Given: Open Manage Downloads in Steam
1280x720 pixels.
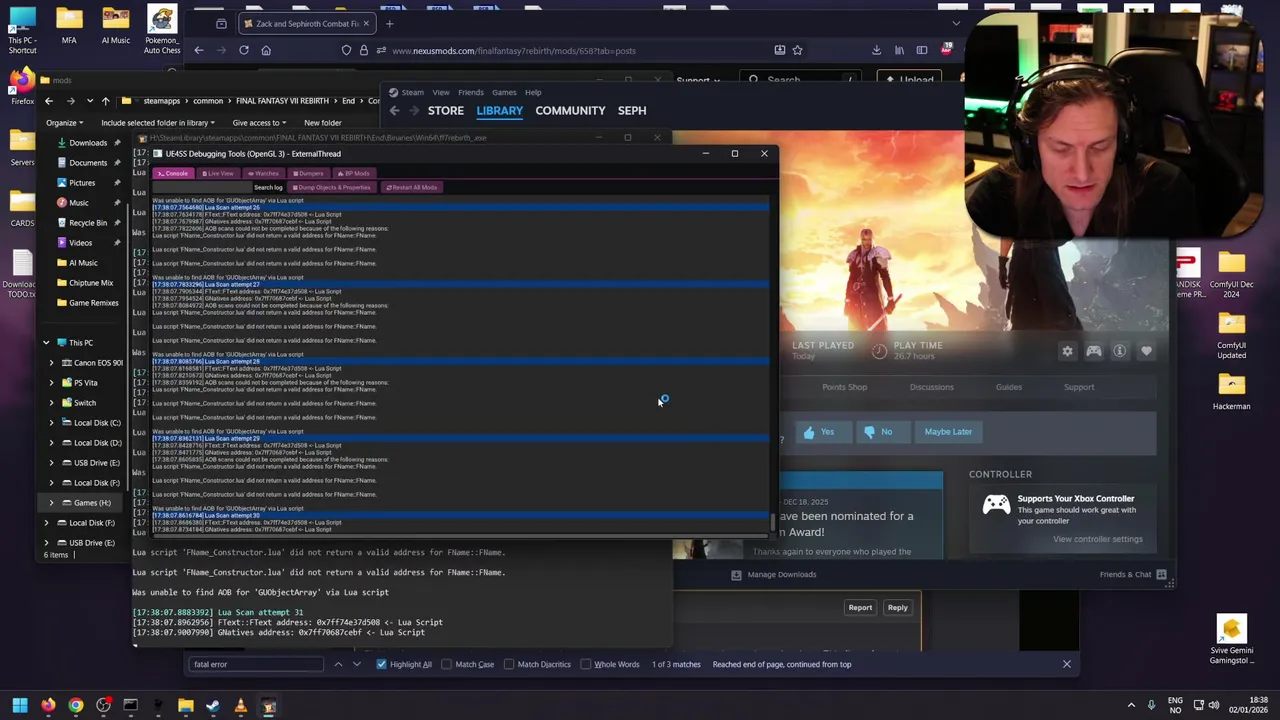Looking at the screenshot, I should pyautogui.click(x=774, y=575).
